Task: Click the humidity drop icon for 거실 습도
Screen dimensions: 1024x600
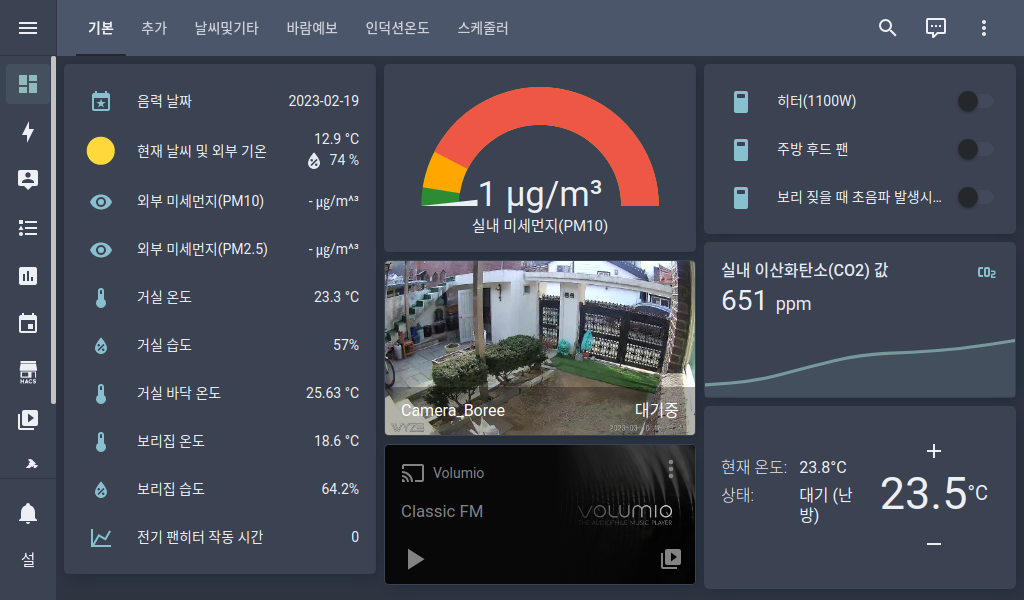Action: point(101,346)
